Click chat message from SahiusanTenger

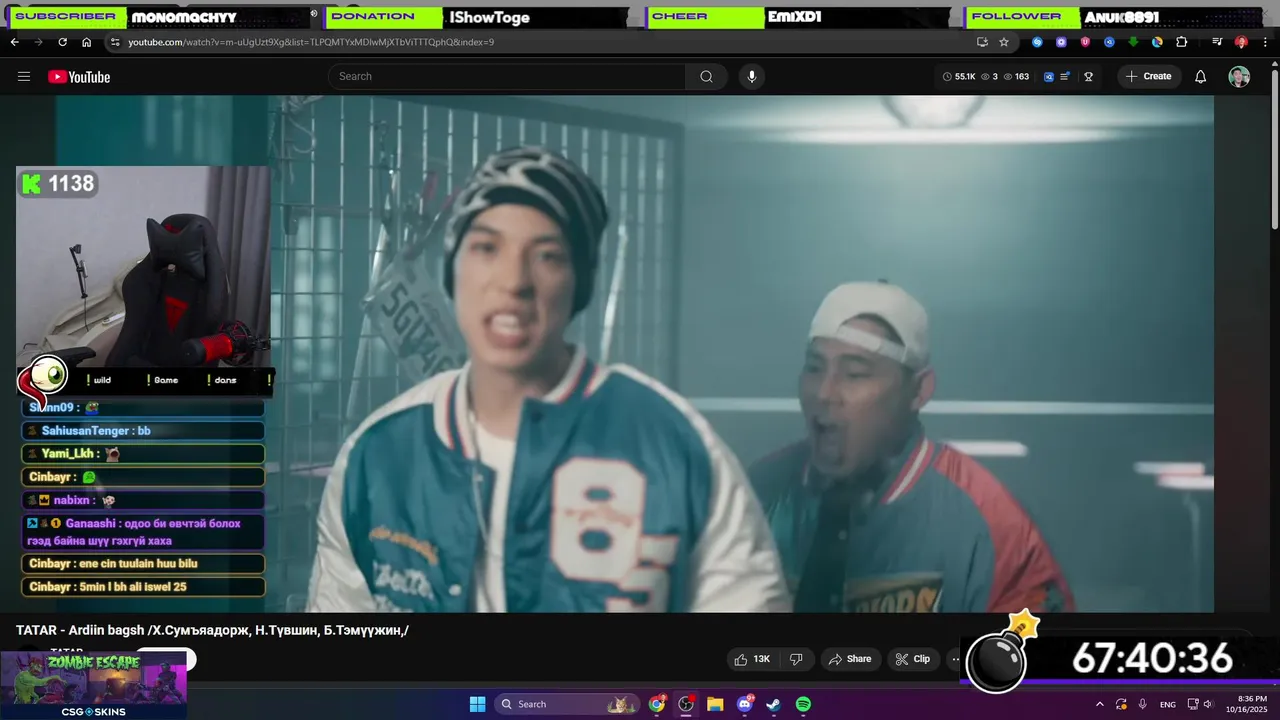tap(143, 430)
